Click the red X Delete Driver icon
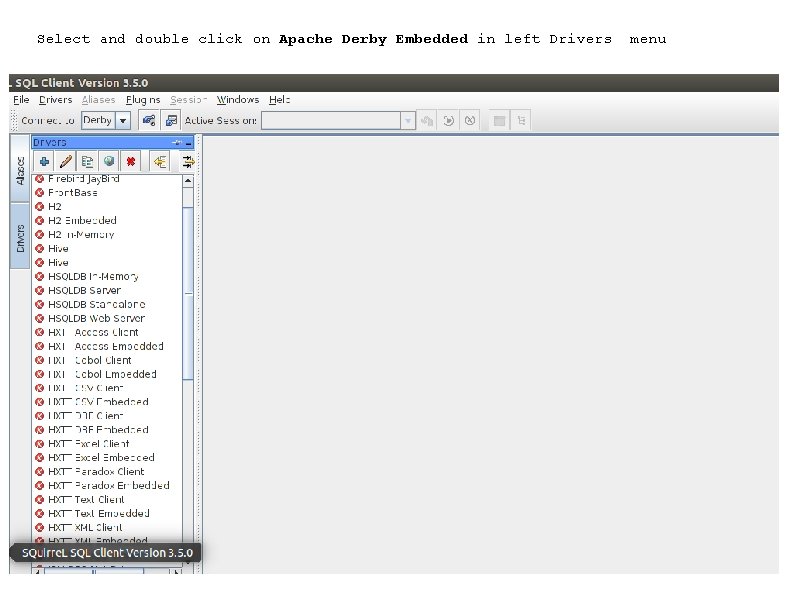This screenshot has width=794, height=595. click(x=131, y=162)
